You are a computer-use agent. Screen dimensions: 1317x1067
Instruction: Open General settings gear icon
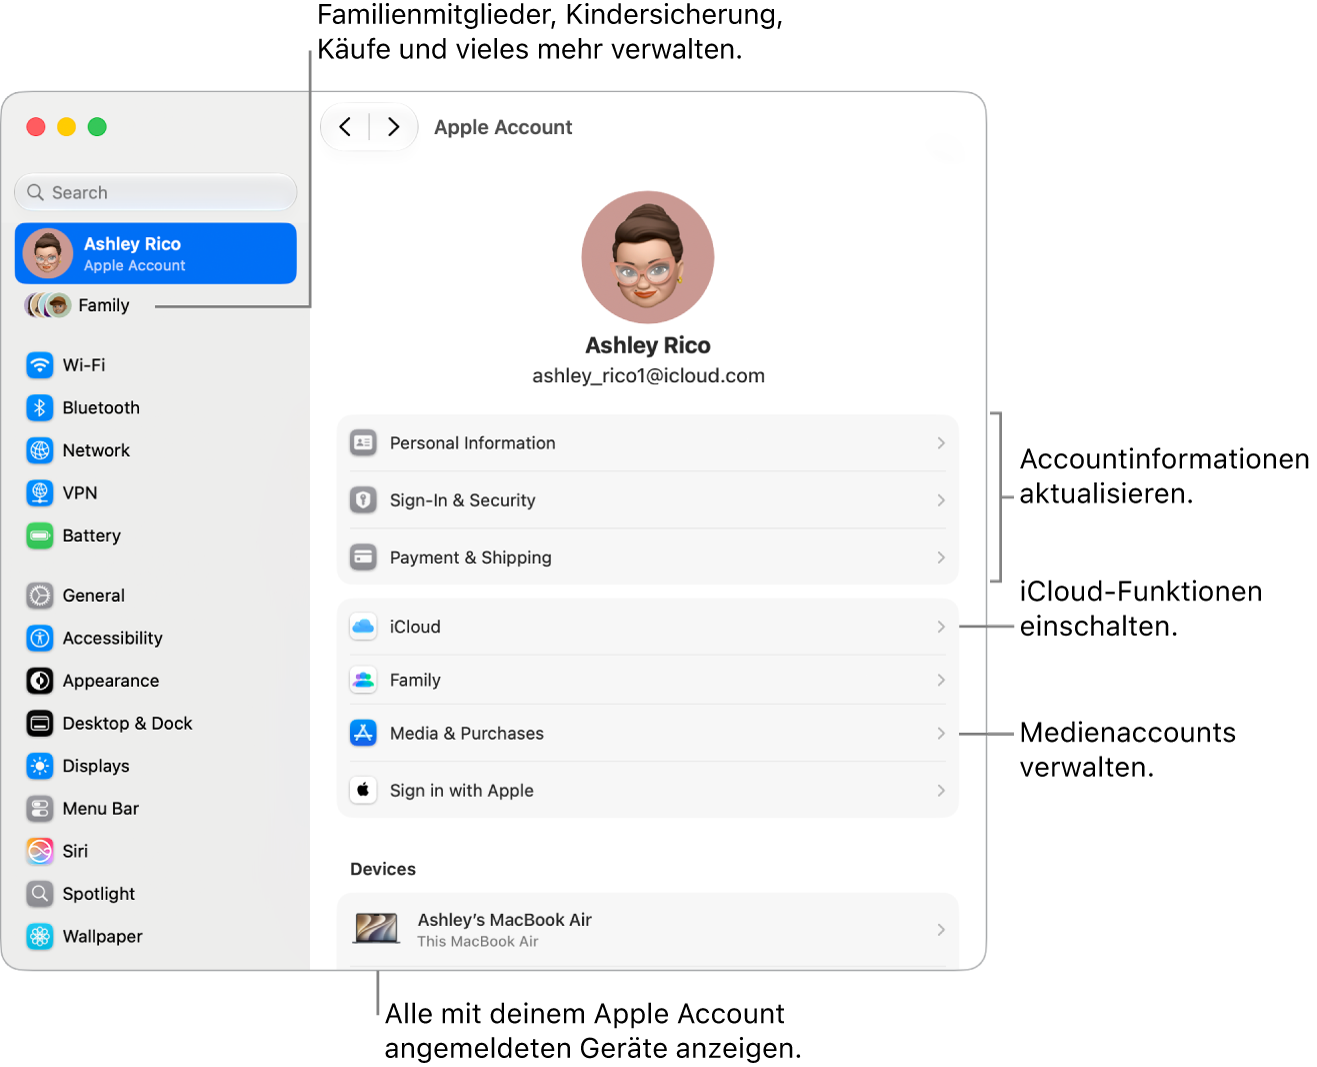point(40,596)
